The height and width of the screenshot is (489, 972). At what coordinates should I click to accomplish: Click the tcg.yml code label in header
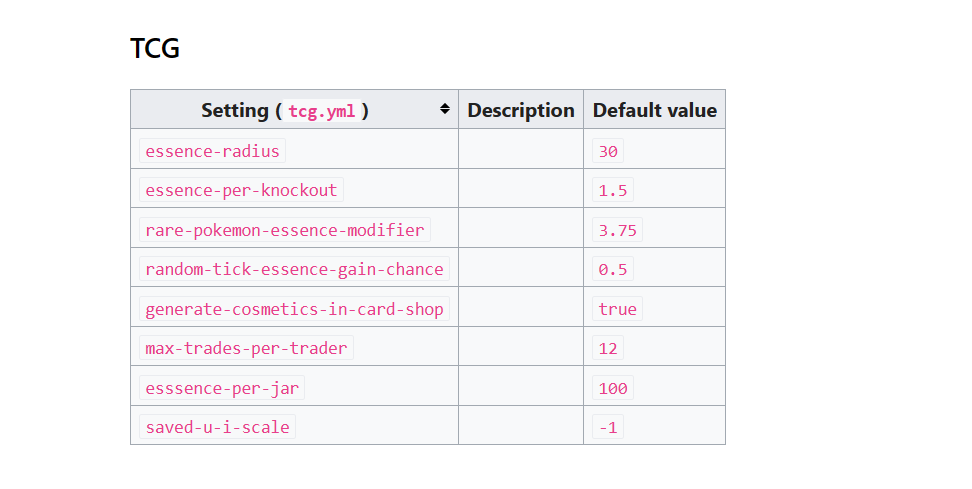click(322, 111)
